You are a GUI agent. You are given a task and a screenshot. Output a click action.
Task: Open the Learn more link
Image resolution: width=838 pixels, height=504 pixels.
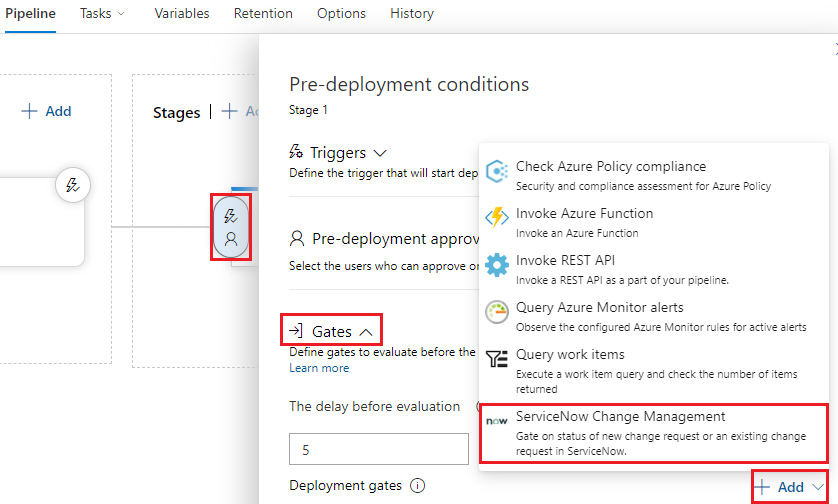(x=319, y=368)
